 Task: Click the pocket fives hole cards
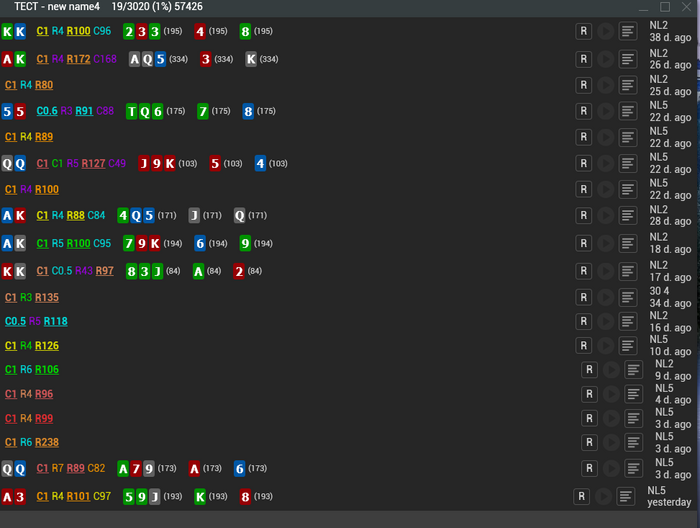tap(13, 111)
